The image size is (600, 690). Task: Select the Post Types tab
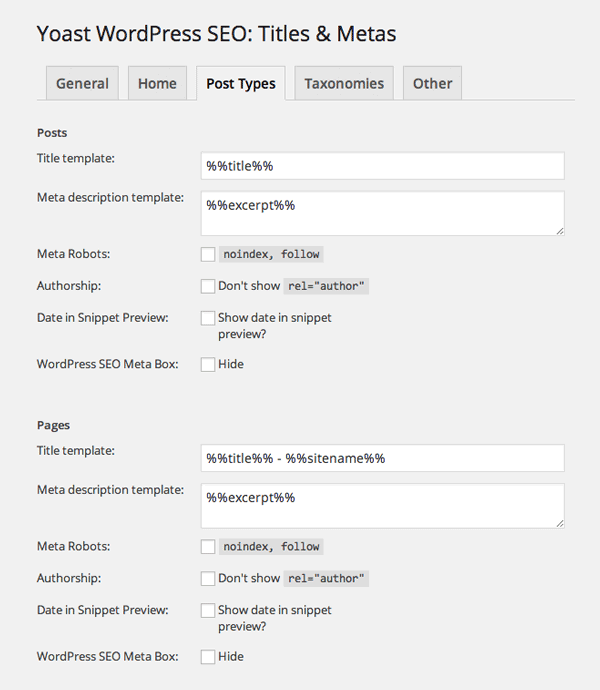point(241,83)
